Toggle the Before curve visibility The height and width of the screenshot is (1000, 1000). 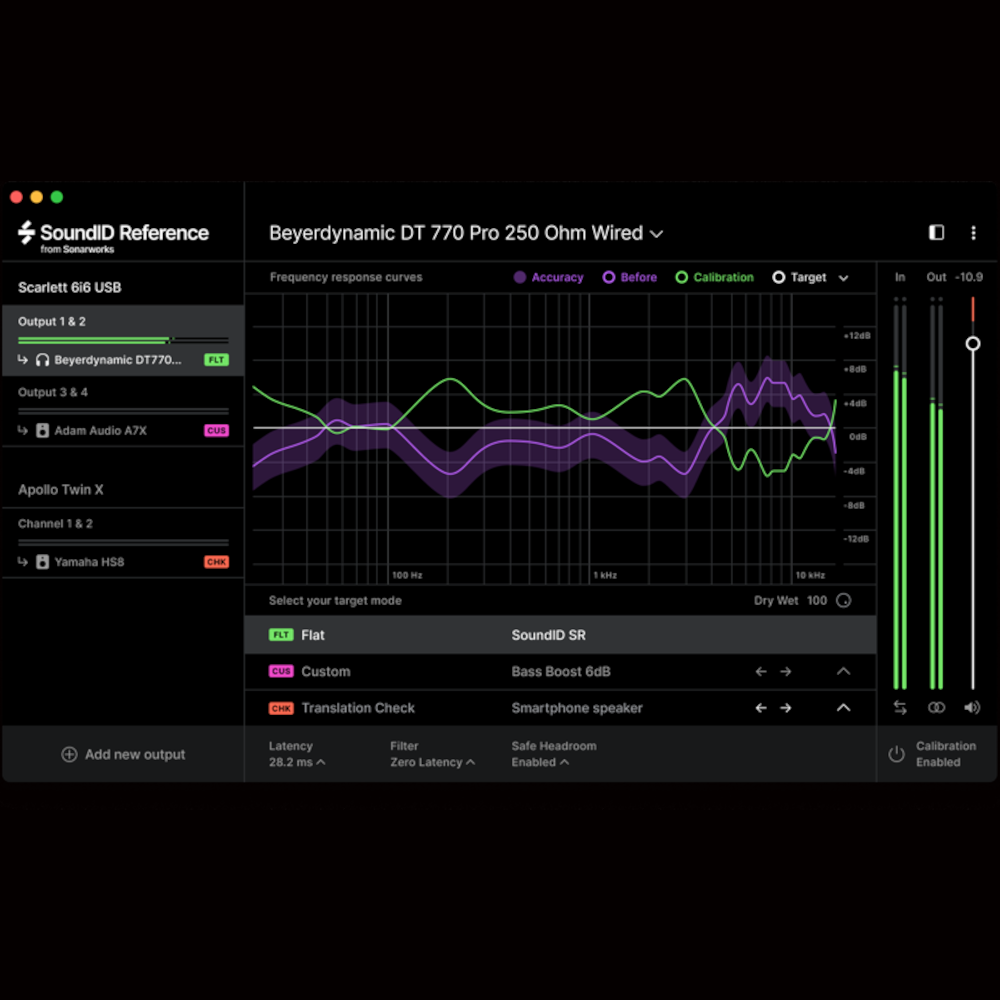[629, 277]
